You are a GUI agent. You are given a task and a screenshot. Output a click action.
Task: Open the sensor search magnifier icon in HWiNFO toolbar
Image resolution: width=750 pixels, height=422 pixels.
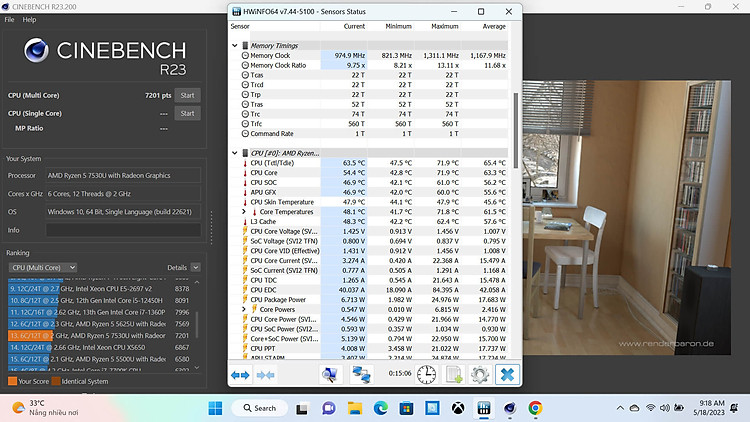330,375
